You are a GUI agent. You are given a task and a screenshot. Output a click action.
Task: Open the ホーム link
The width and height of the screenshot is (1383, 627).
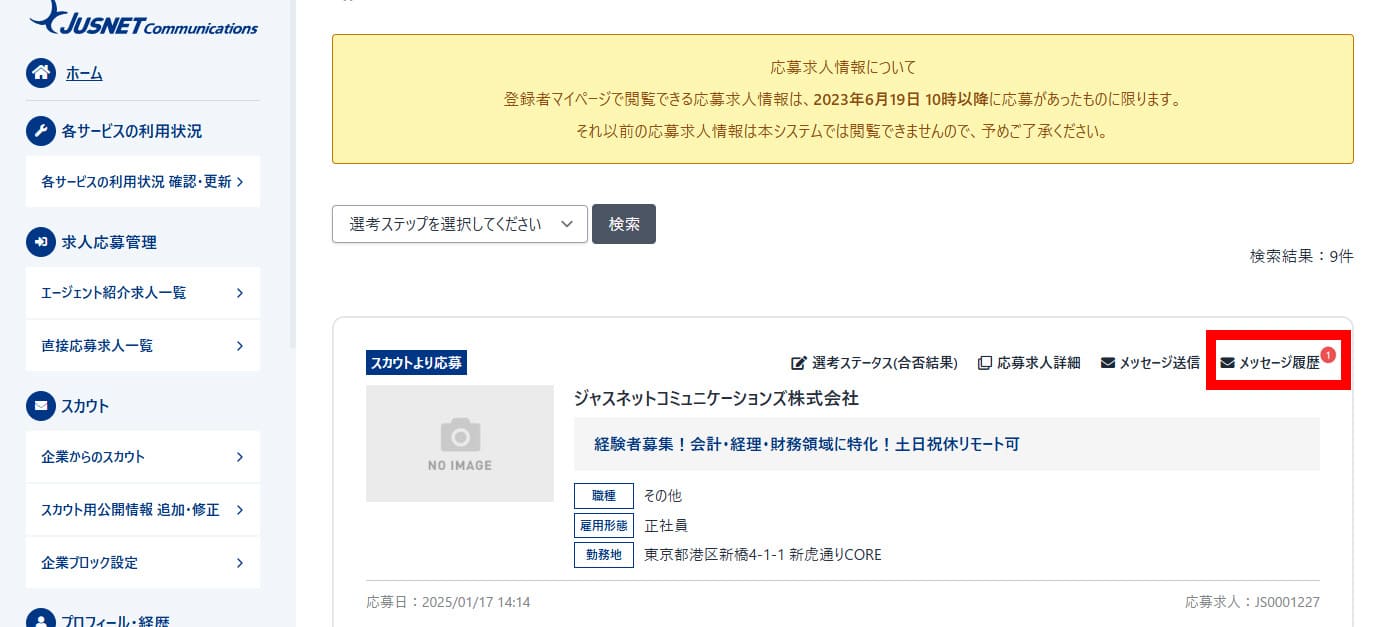click(84, 73)
